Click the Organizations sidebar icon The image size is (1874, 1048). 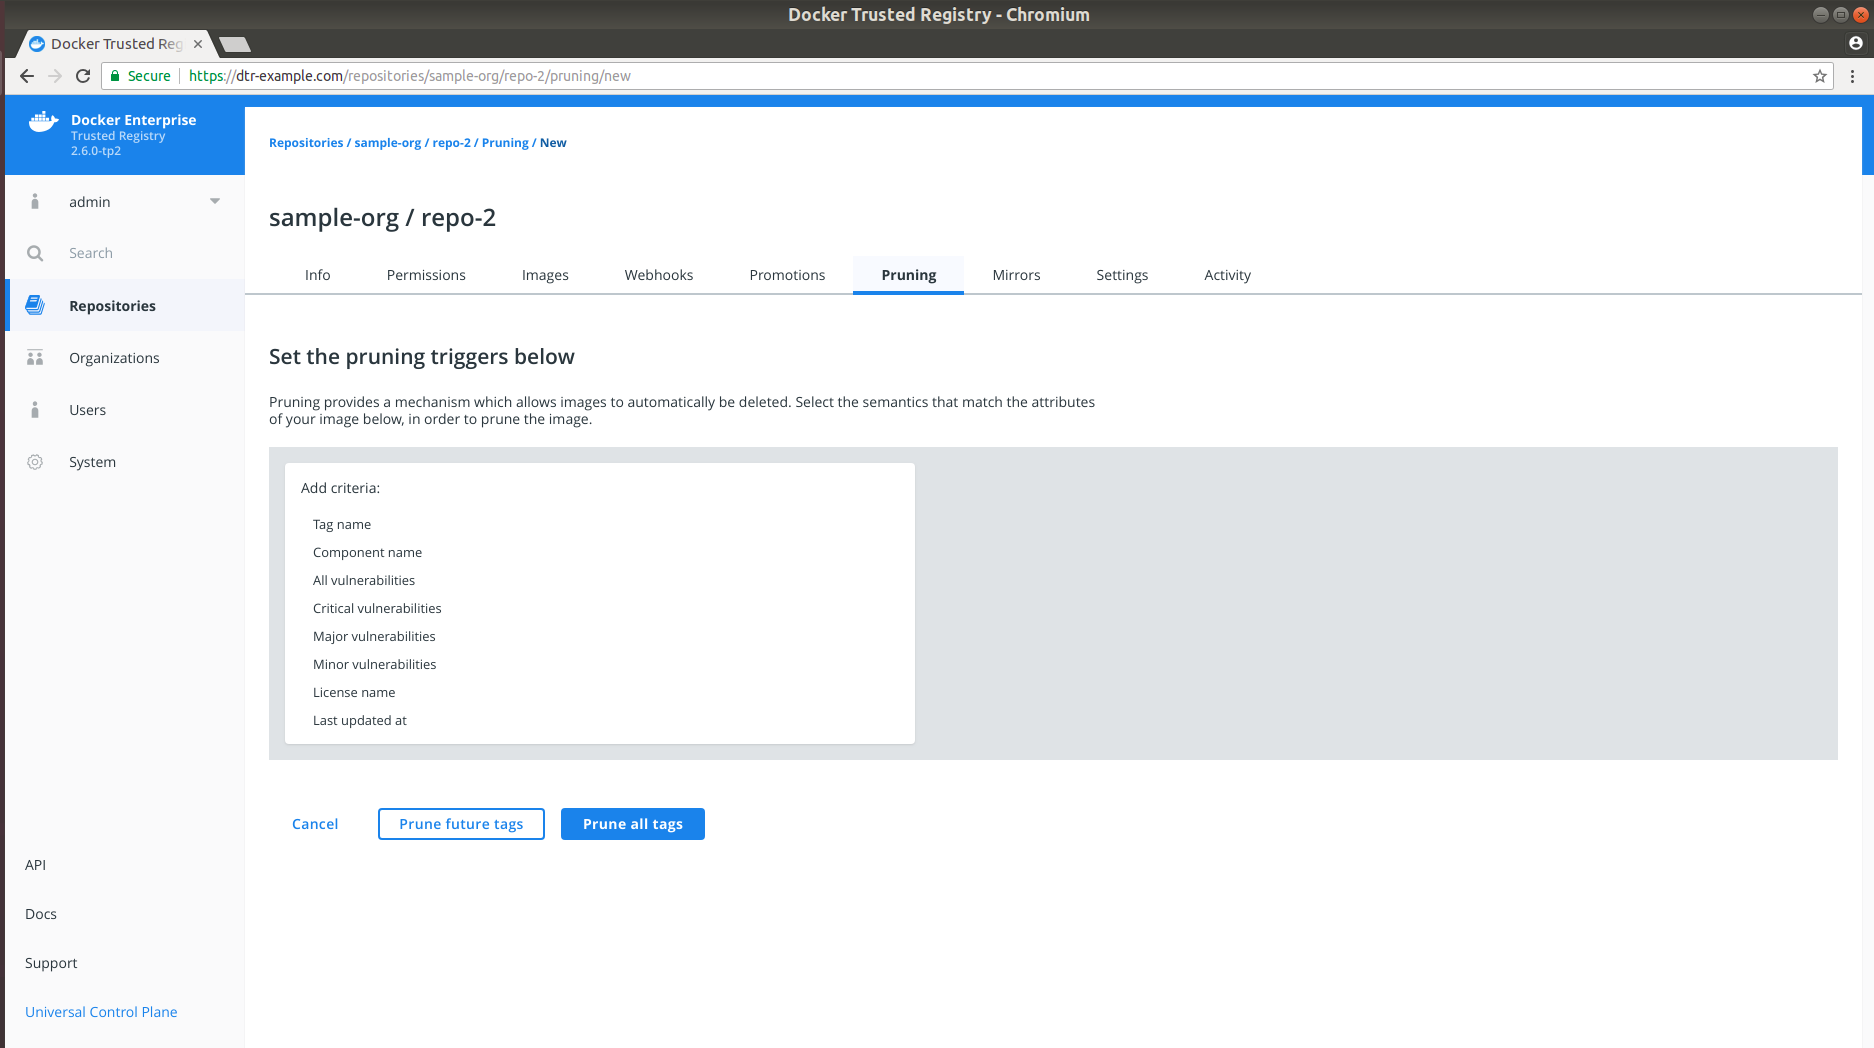pos(35,358)
